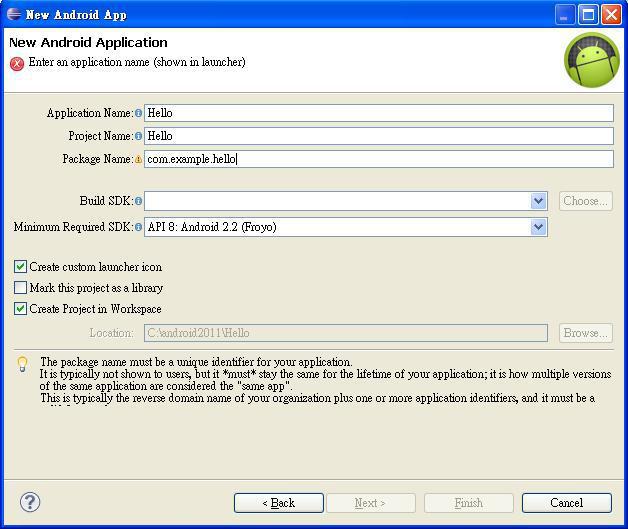
Task: Click Eclipse icon in title bar
Action: (x=14, y=14)
